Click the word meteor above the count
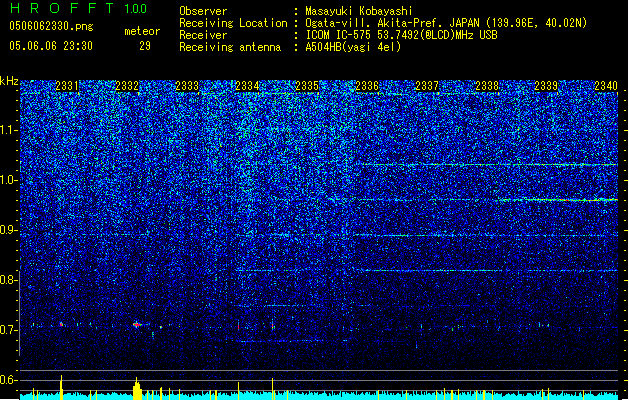This screenshot has width=629, height=400. coord(142,31)
